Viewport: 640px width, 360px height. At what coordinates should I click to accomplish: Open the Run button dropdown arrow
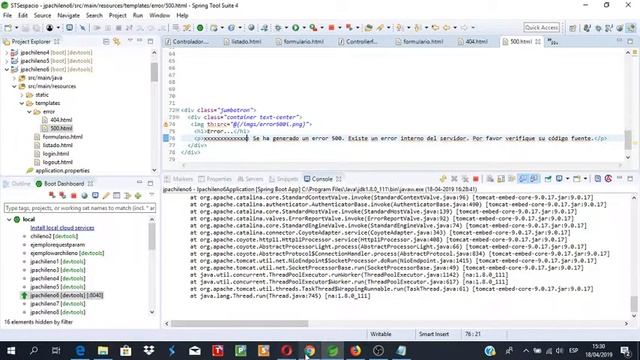click(304, 28)
